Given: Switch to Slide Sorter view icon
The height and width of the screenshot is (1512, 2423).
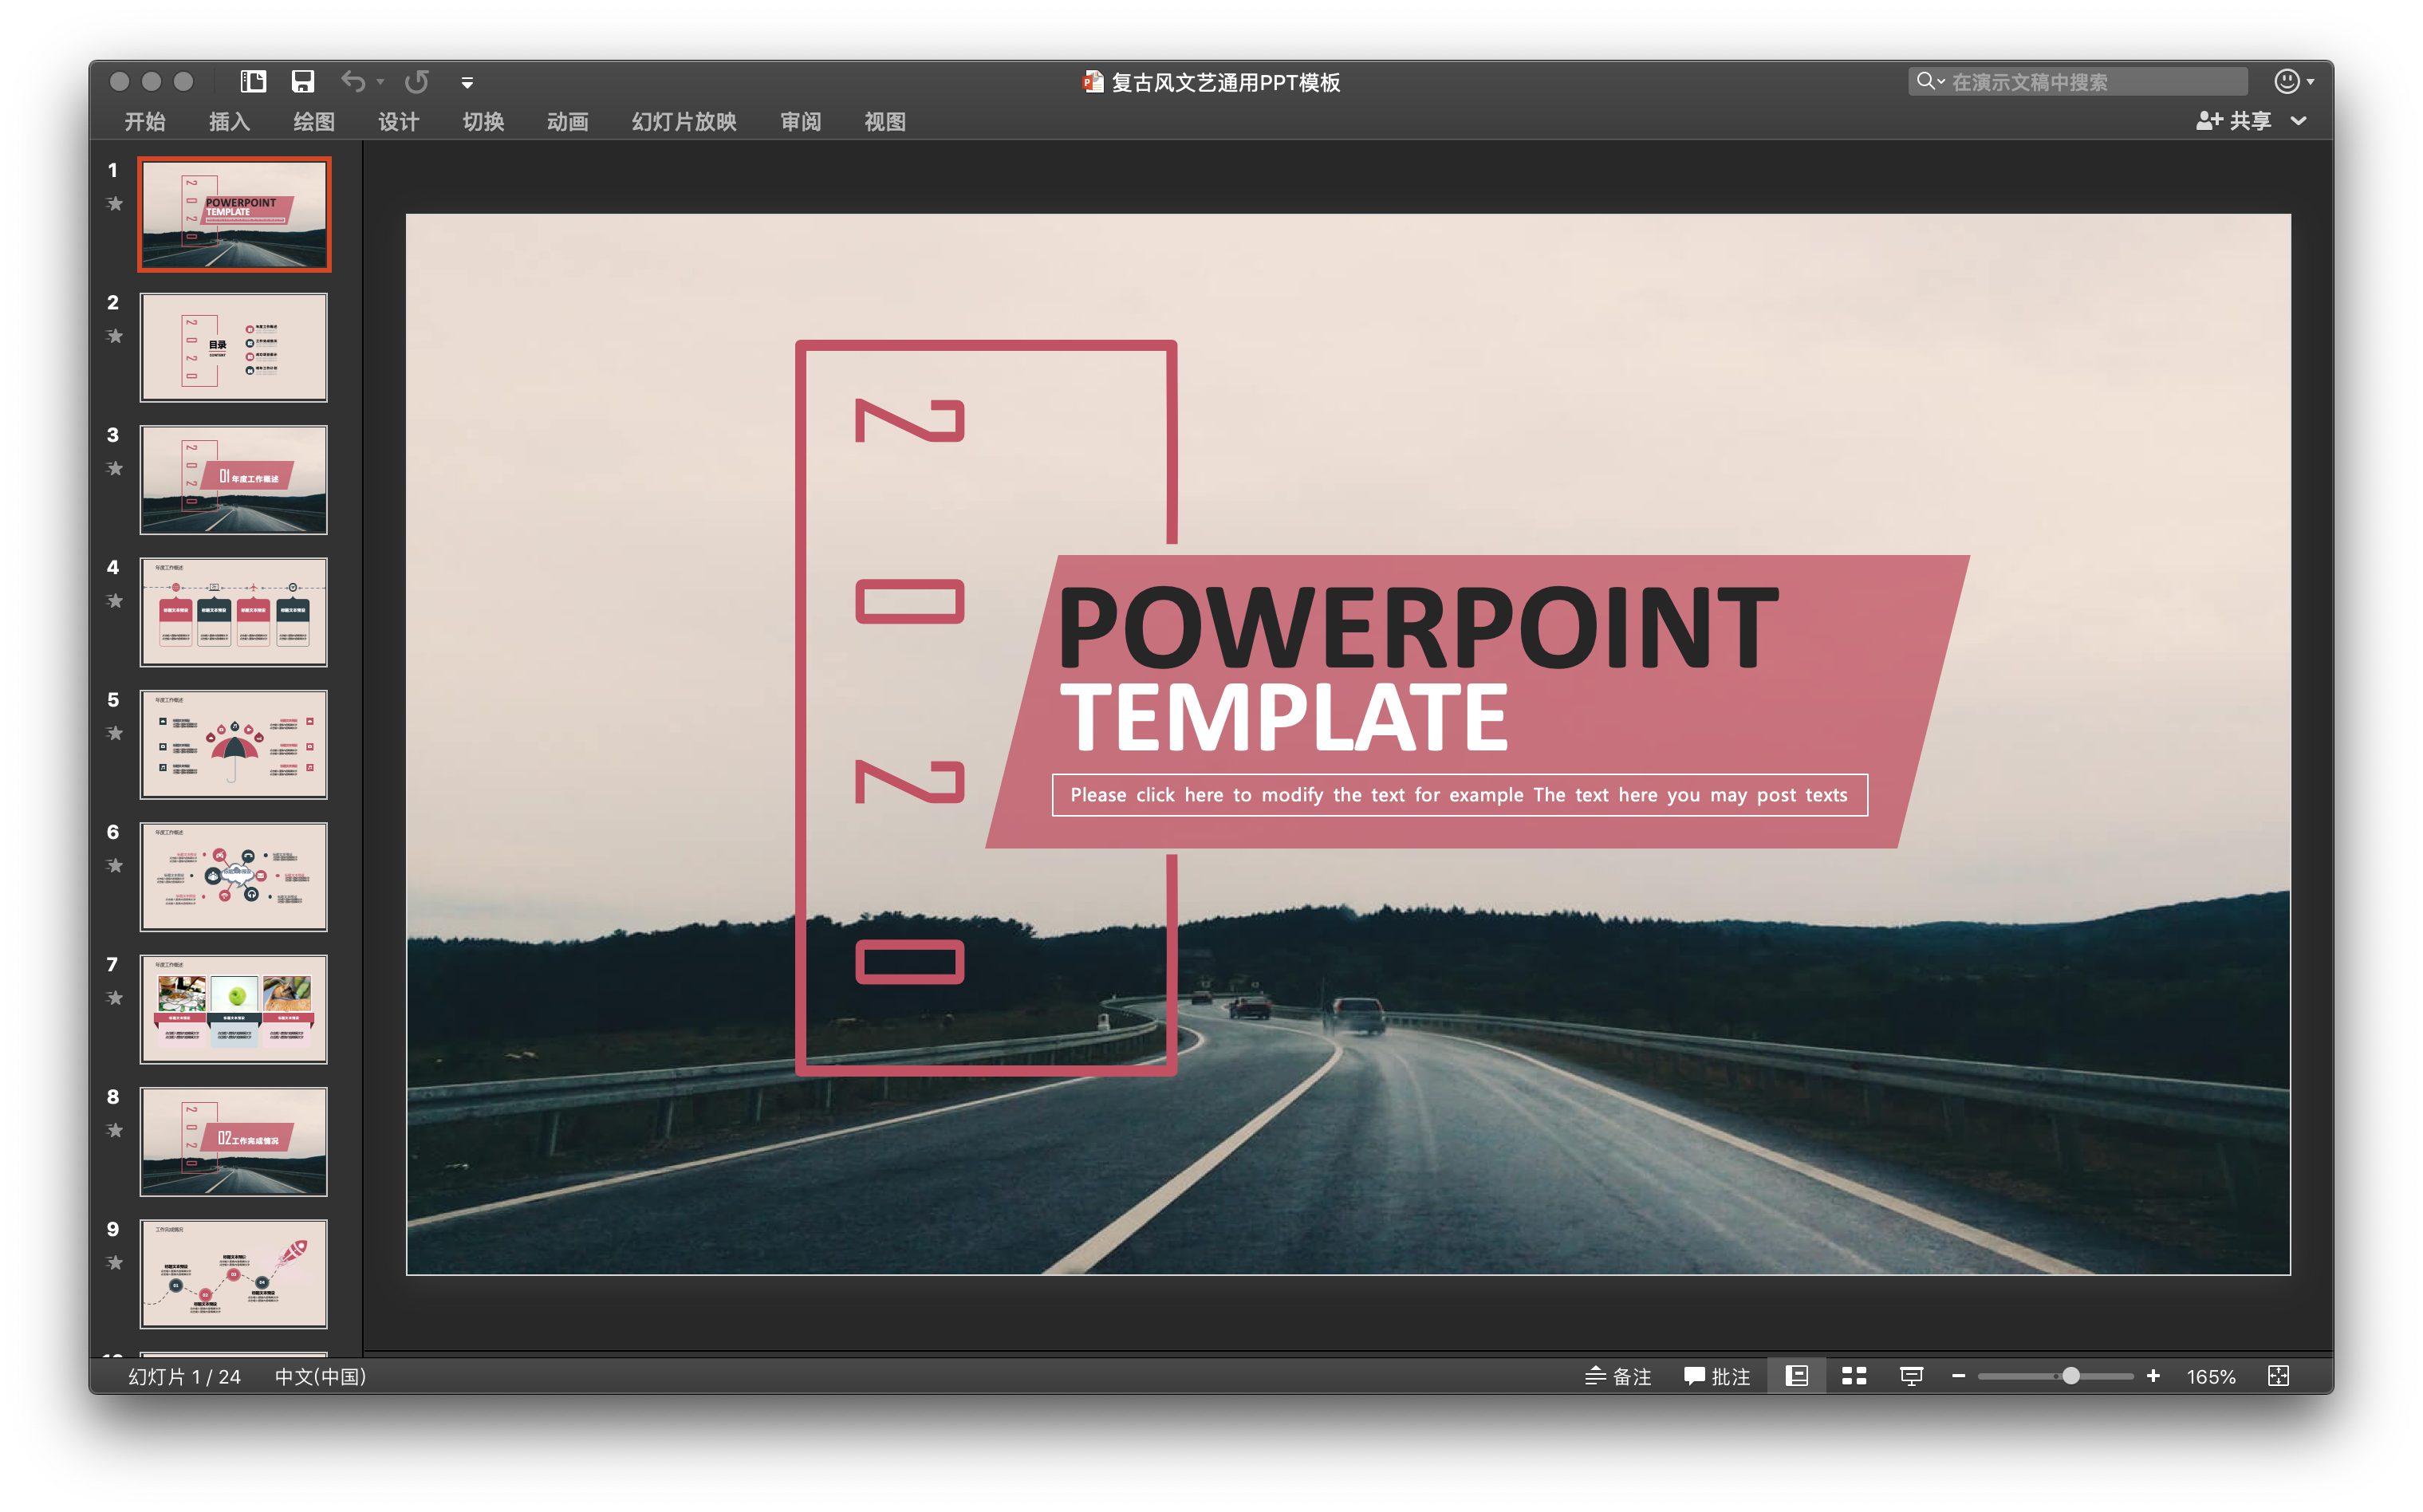Looking at the screenshot, I should pyautogui.click(x=1854, y=1377).
